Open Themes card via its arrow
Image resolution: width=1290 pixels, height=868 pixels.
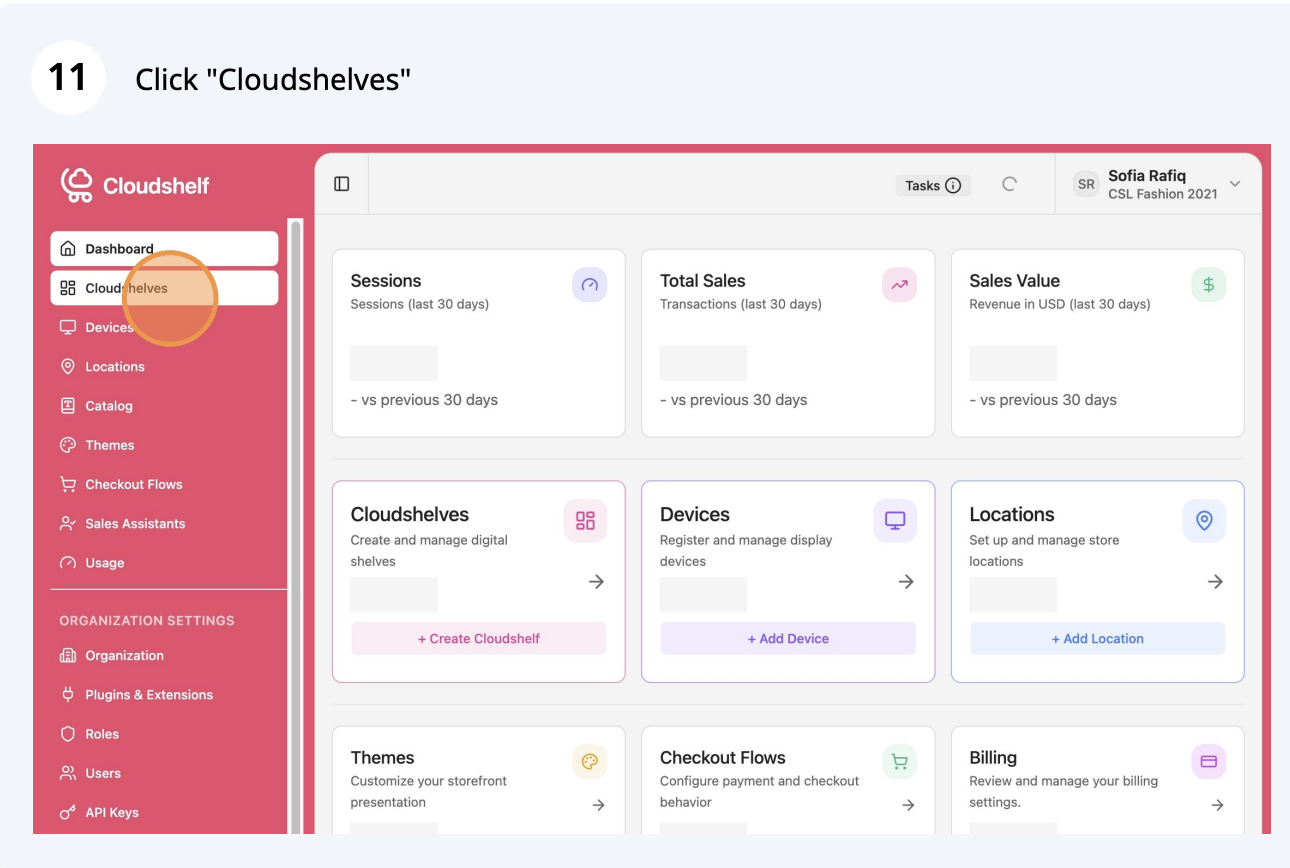point(598,805)
